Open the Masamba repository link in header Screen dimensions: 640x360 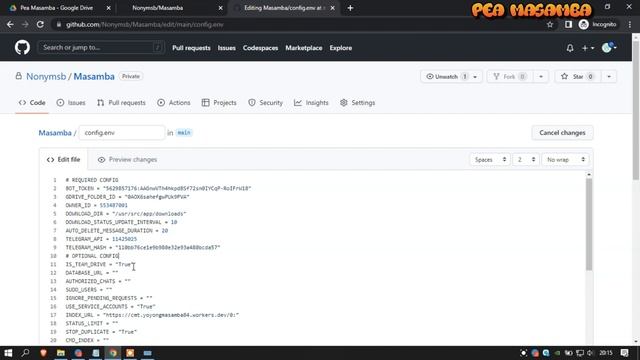[94, 76]
